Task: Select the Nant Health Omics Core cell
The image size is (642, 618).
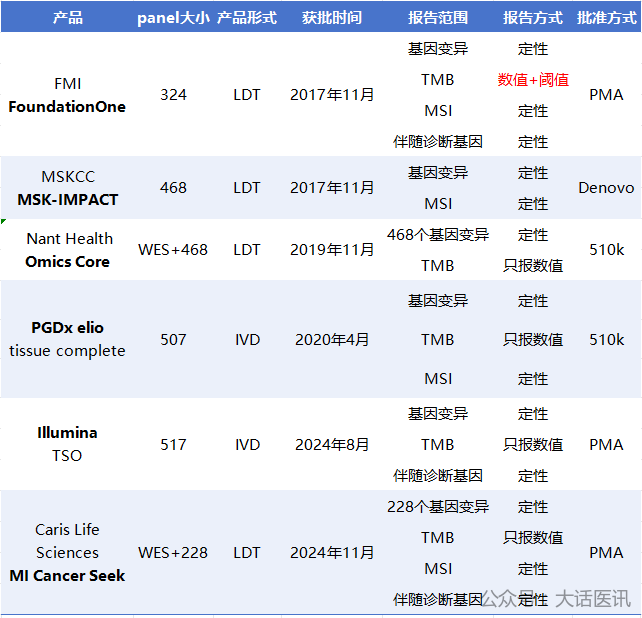Action: [x=68, y=250]
